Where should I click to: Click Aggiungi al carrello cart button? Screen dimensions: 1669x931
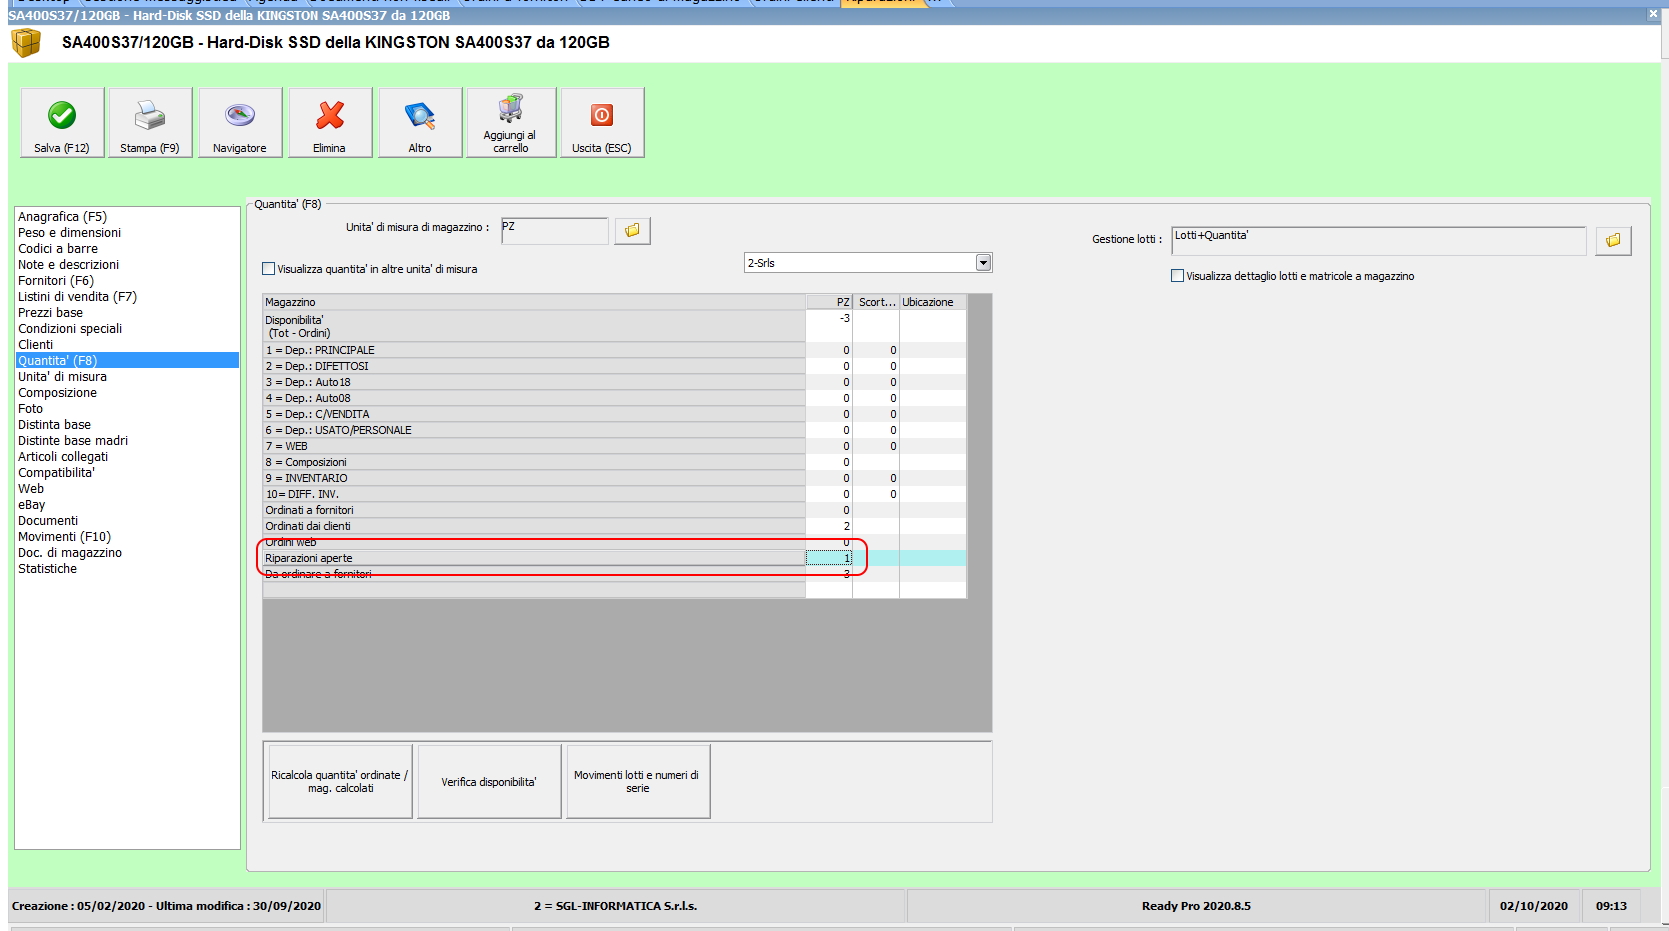point(510,122)
